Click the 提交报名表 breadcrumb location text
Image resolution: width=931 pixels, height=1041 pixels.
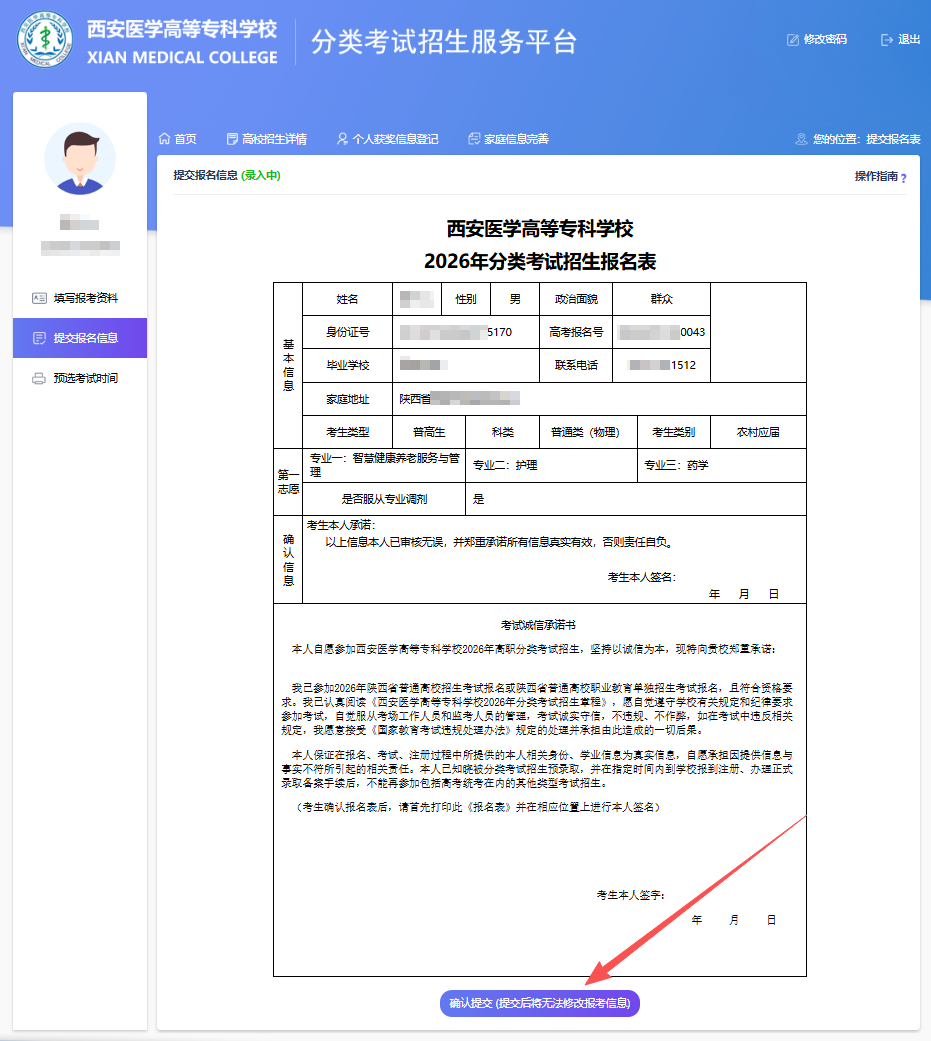pos(893,139)
